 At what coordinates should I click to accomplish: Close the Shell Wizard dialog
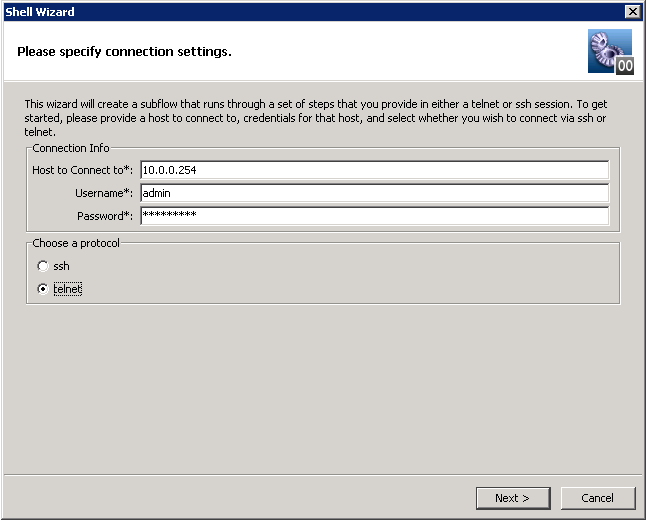click(x=632, y=11)
